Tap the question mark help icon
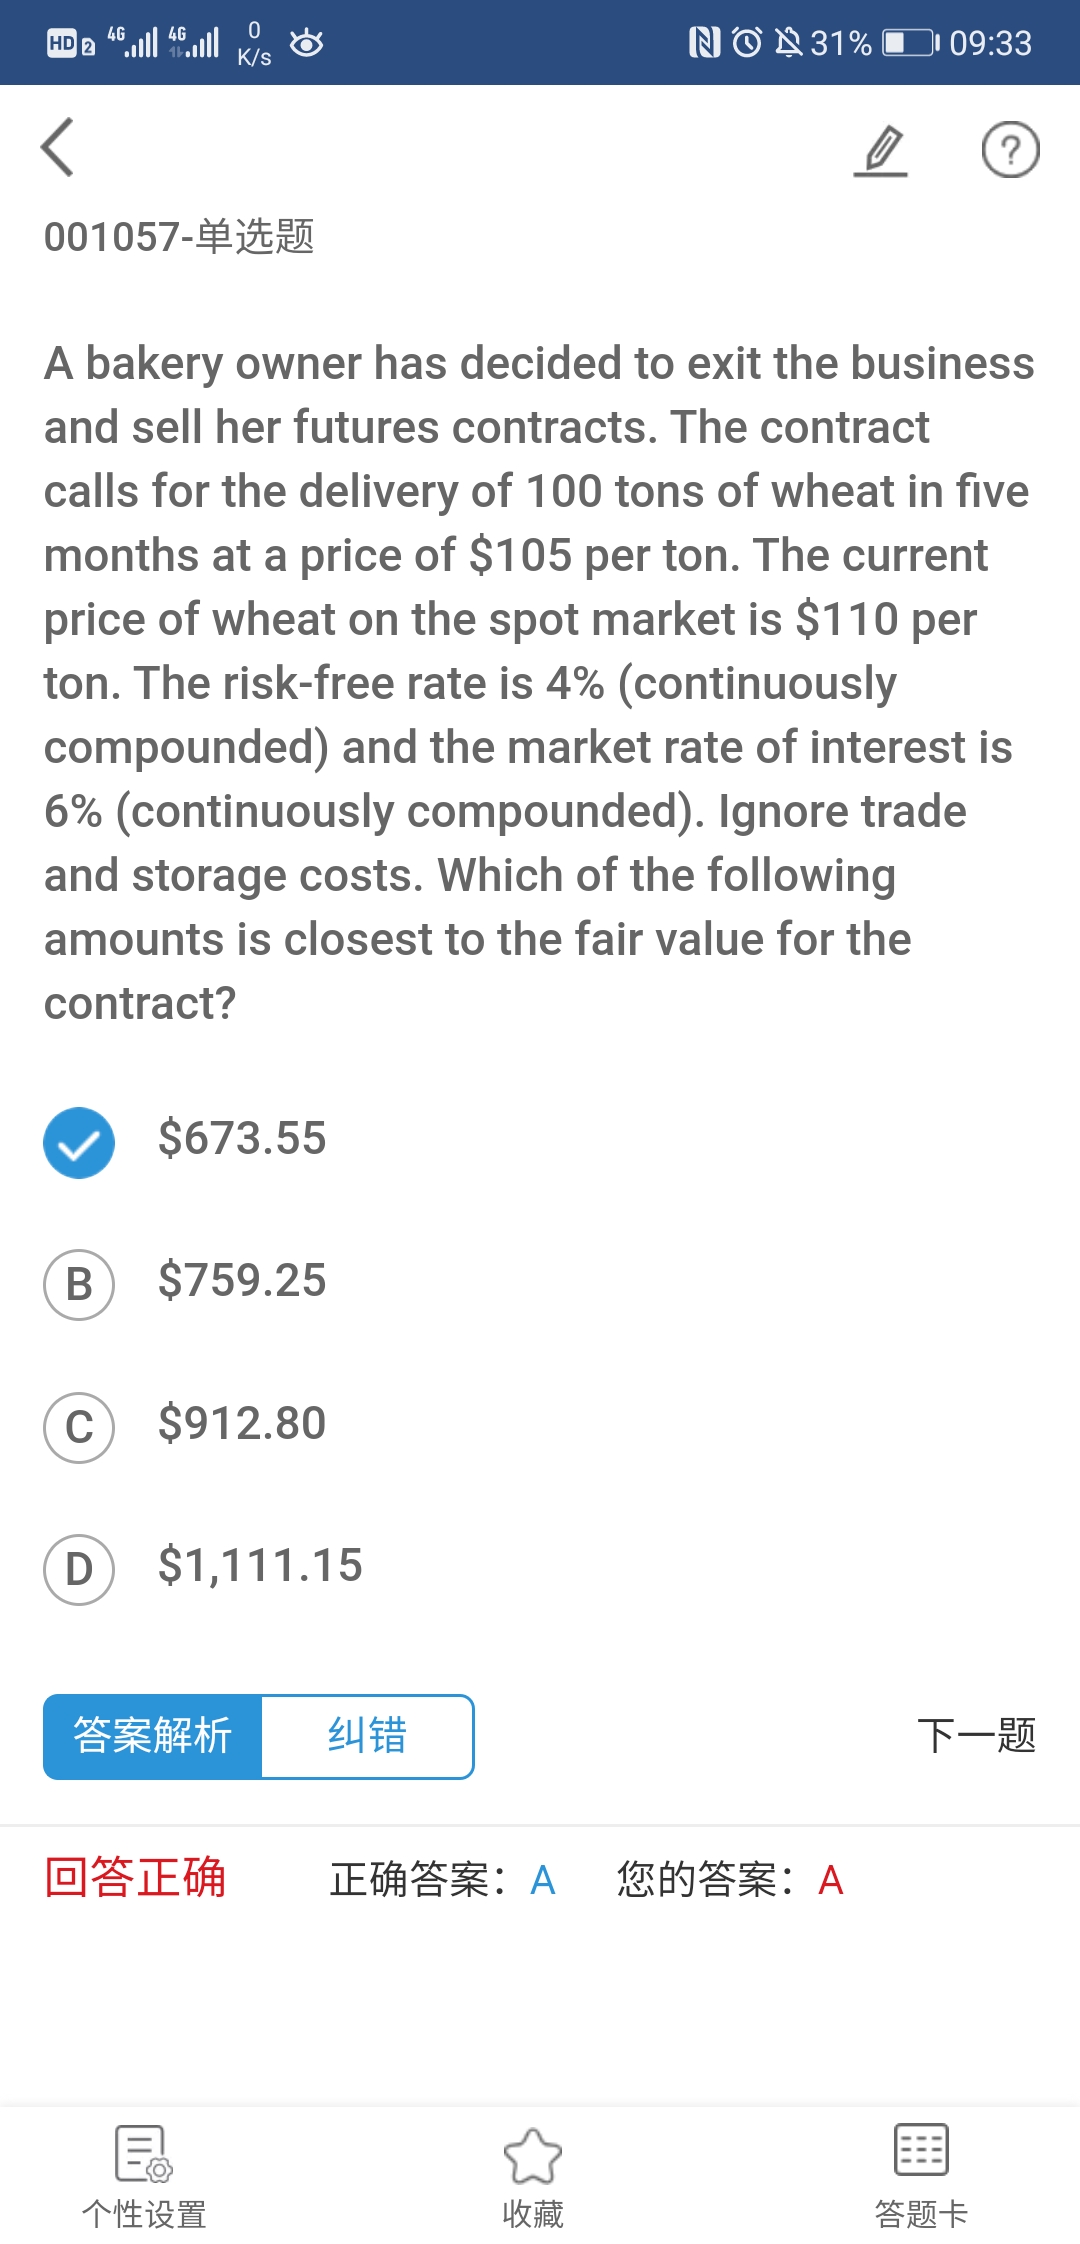This screenshot has width=1080, height=2244. (1010, 150)
